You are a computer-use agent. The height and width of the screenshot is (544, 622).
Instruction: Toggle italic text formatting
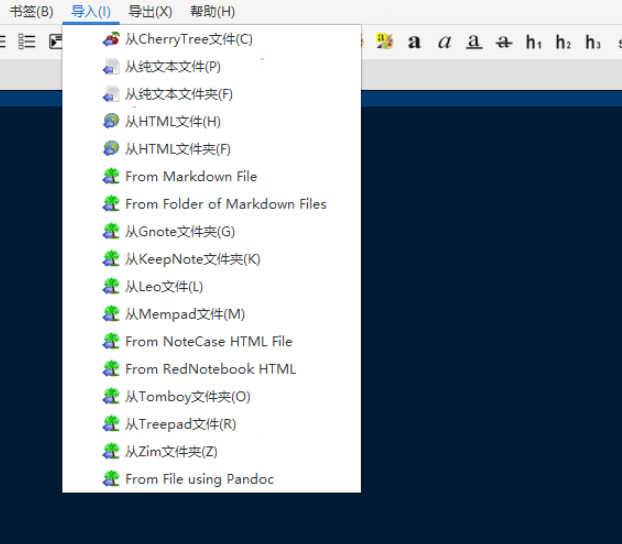coord(444,42)
